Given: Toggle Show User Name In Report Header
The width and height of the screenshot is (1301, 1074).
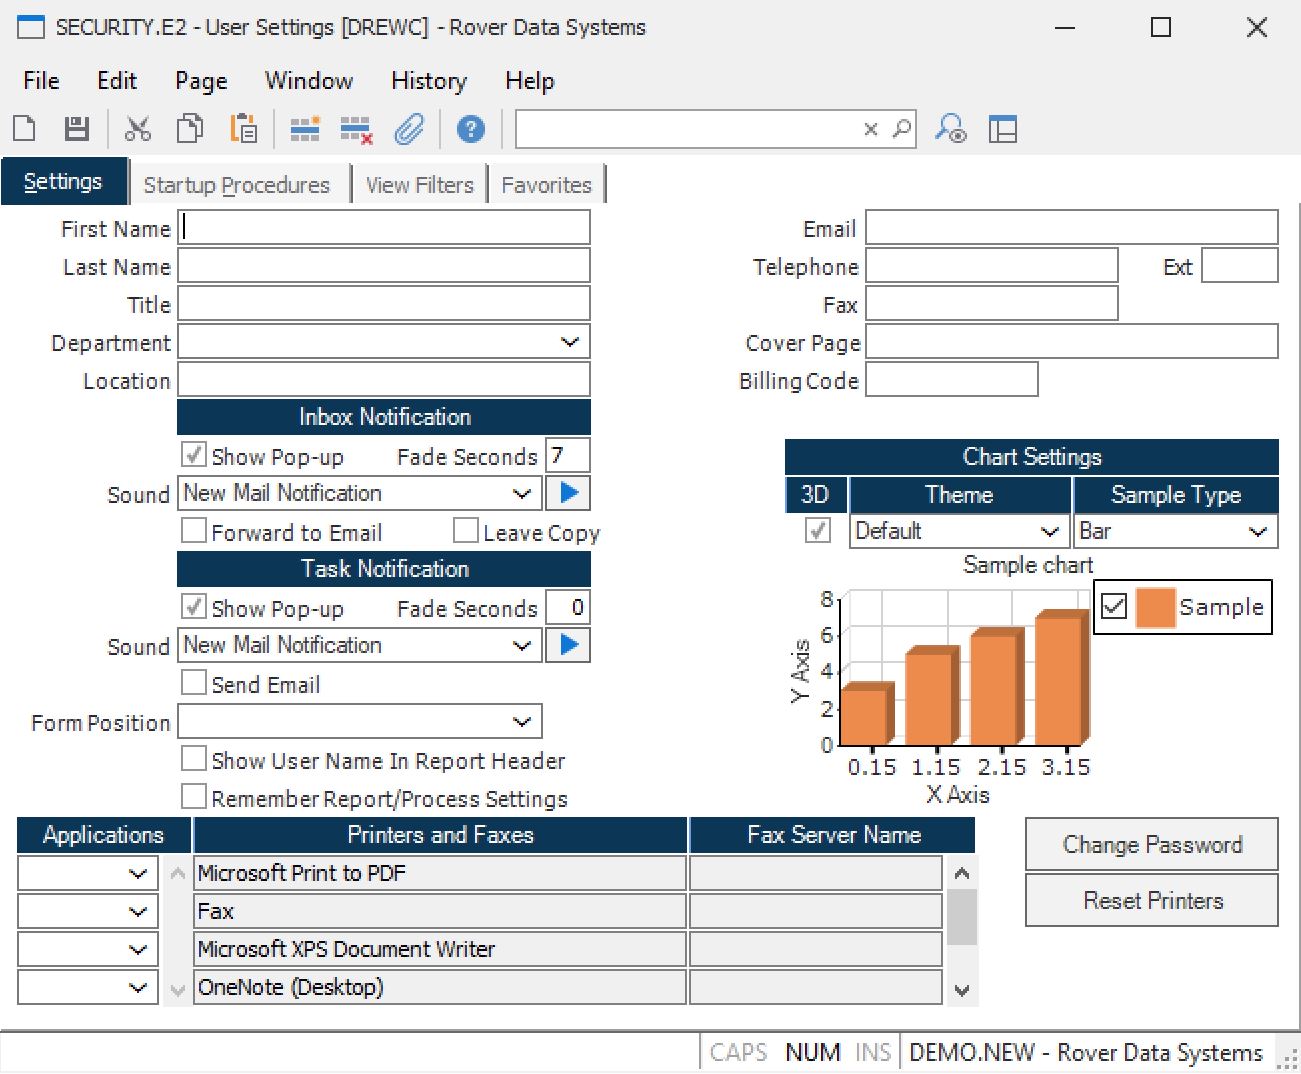Looking at the screenshot, I should pos(194,759).
